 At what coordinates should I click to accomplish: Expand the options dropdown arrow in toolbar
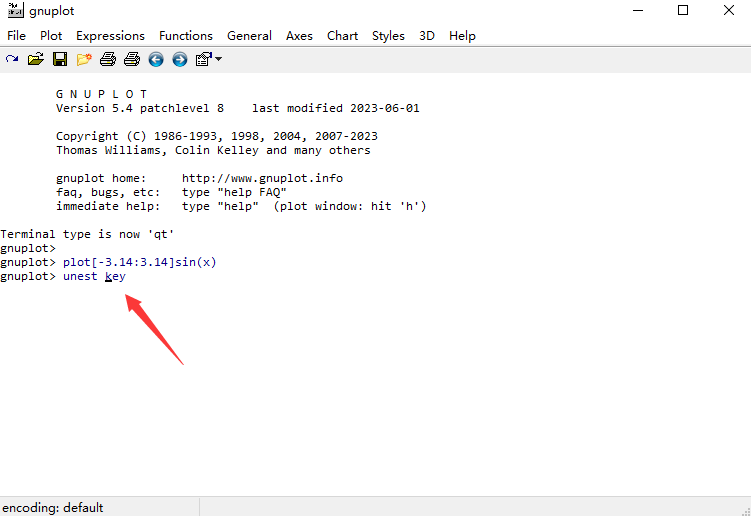[x=218, y=59]
